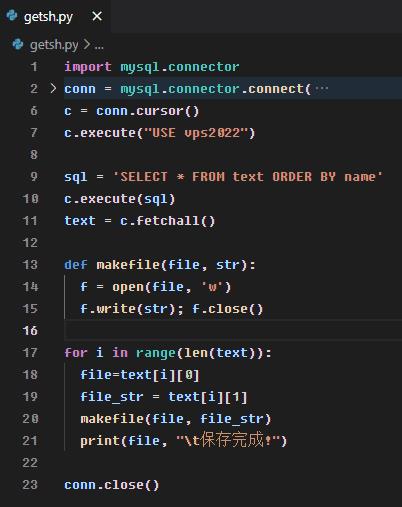Click the makefile function name definition
402x507 pixels.
click(x=128, y=265)
